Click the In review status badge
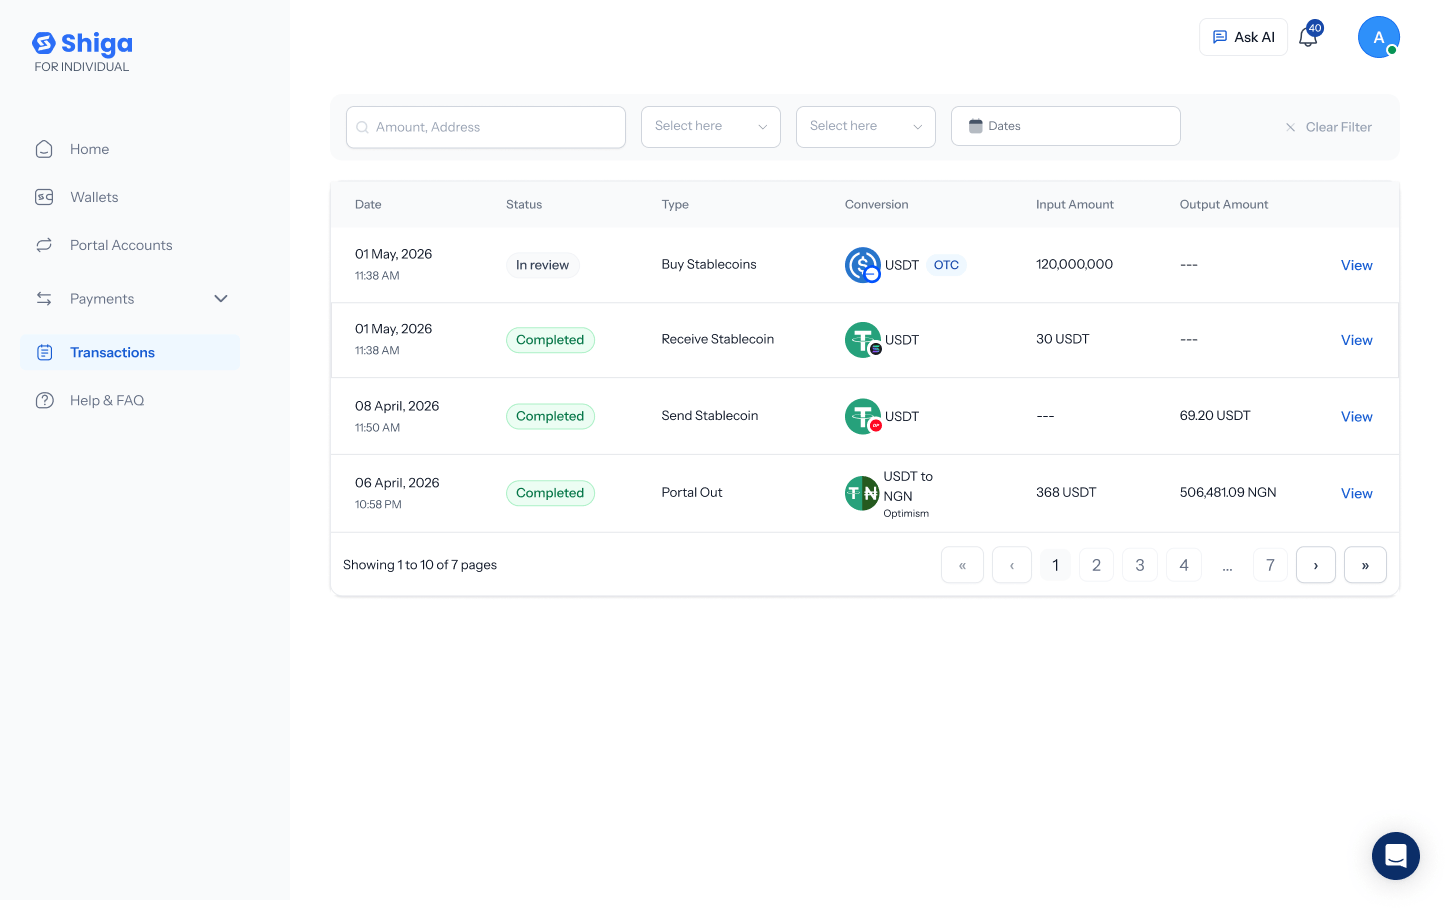 tap(543, 265)
